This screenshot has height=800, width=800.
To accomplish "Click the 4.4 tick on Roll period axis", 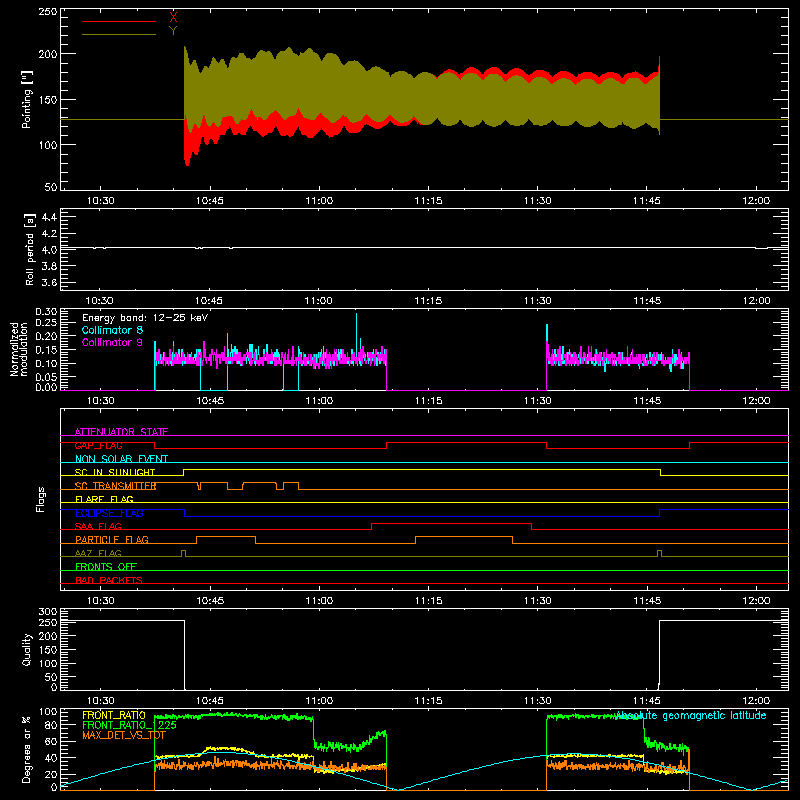I will pyautogui.click(x=49, y=217).
